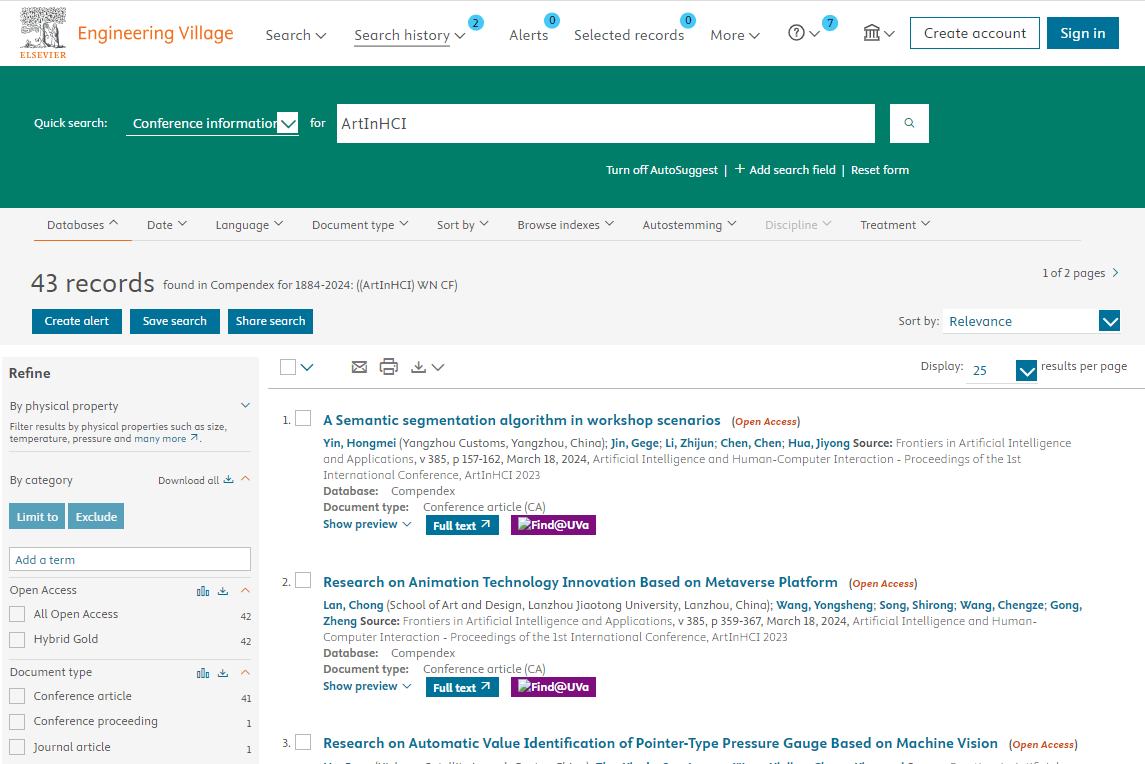Click the Elsevier tree logo
The image size is (1145, 764).
(43, 33)
